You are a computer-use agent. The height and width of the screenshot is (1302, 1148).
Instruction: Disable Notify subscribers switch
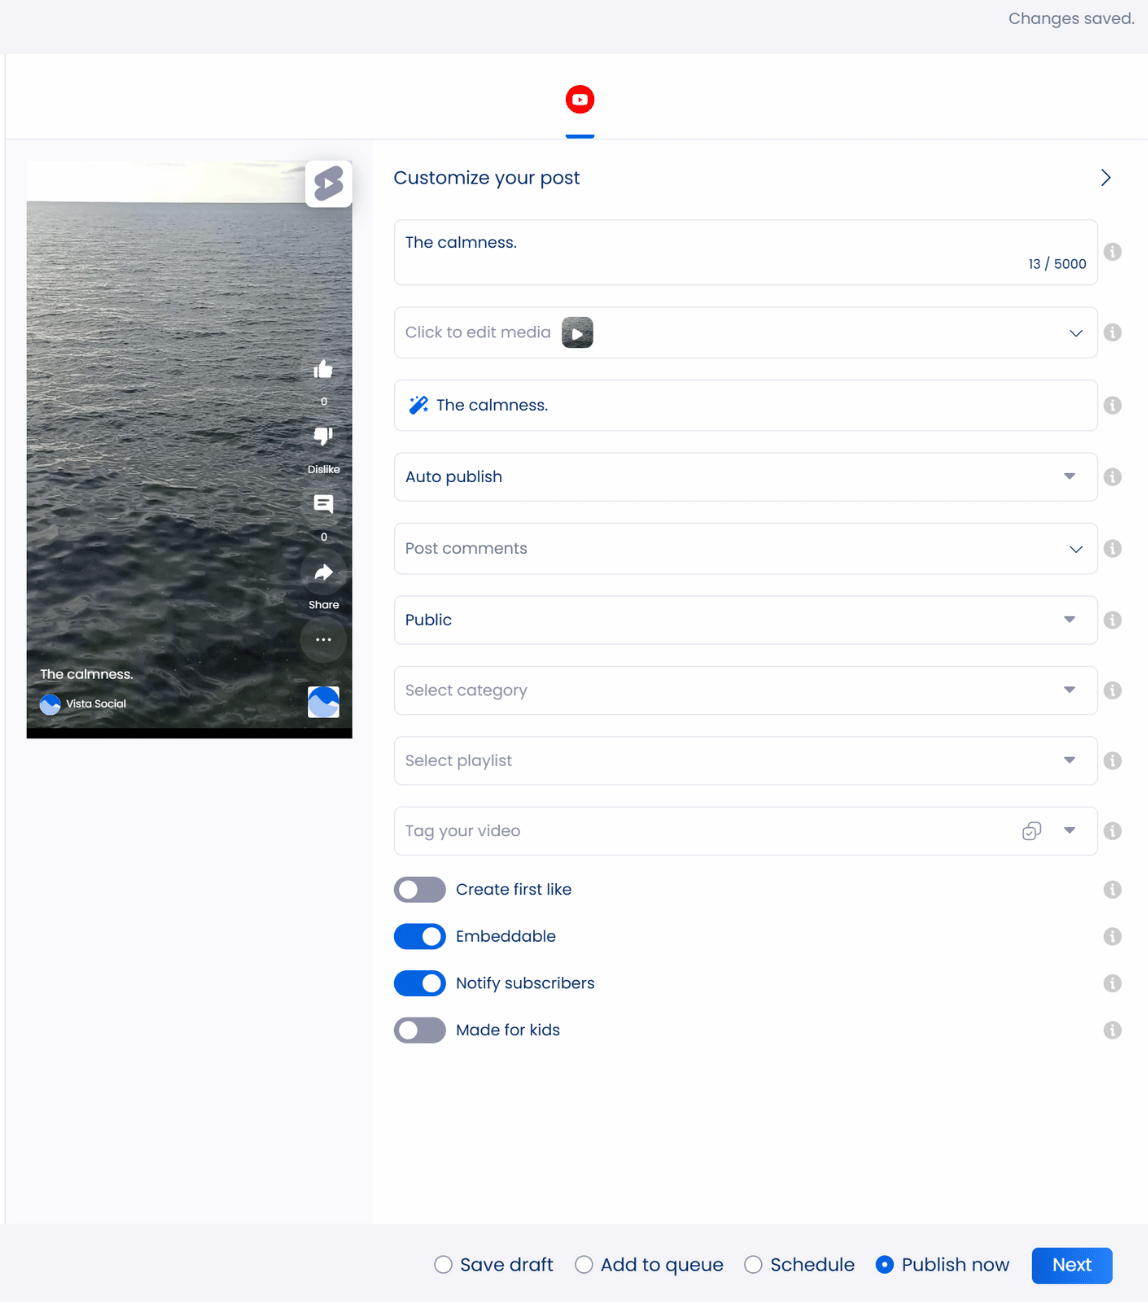click(420, 984)
